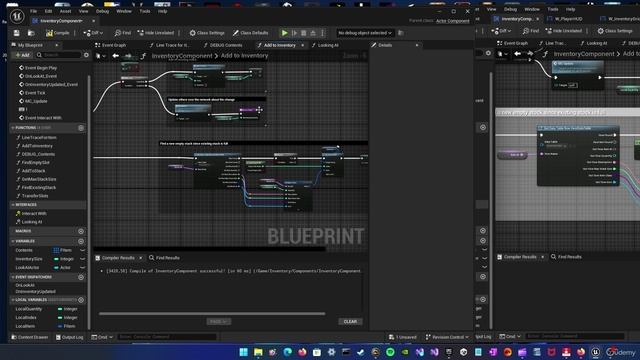
Task: Toggle Hide Unrelated in the left window
Action: pyautogui.click(x=156, y=33)
